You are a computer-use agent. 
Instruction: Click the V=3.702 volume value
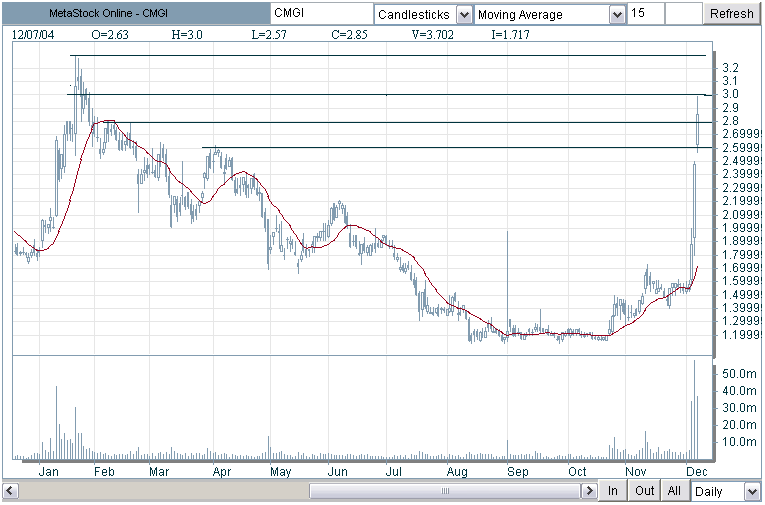[433, 35]
